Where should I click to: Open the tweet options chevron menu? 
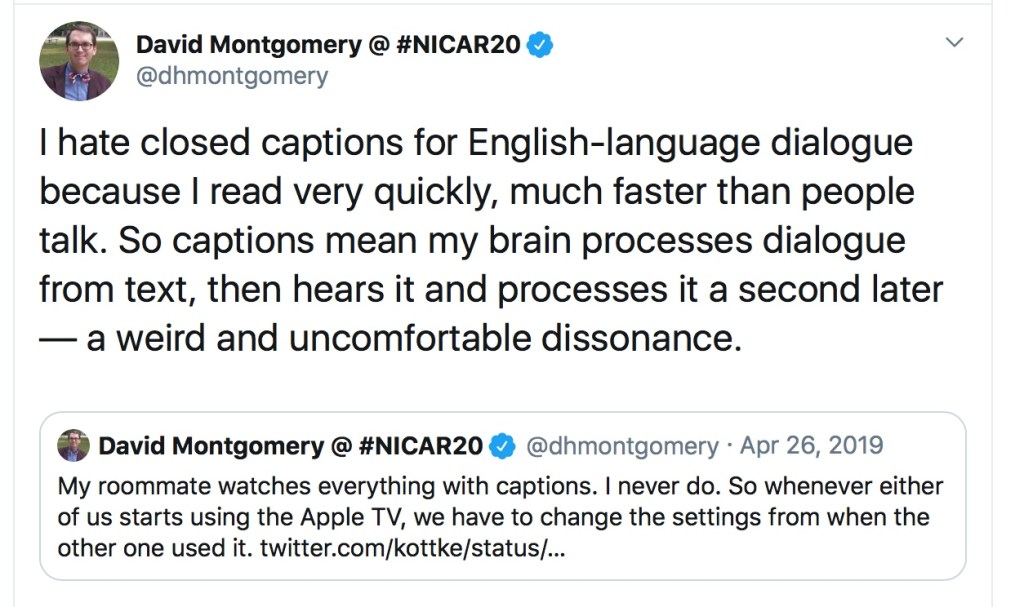pos(955,43)
